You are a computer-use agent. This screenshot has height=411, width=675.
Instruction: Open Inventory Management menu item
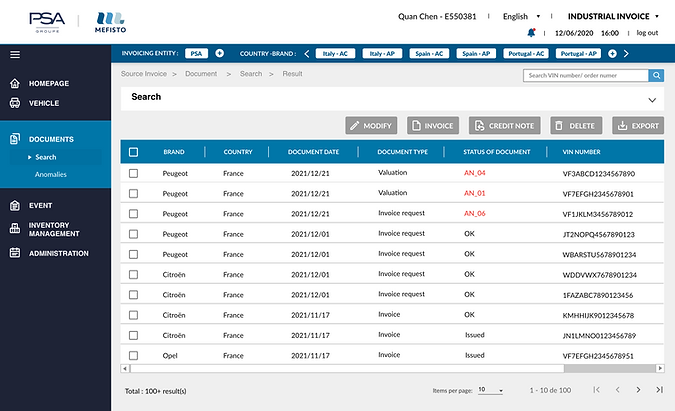pyautogui.click(x=54, y=229)
